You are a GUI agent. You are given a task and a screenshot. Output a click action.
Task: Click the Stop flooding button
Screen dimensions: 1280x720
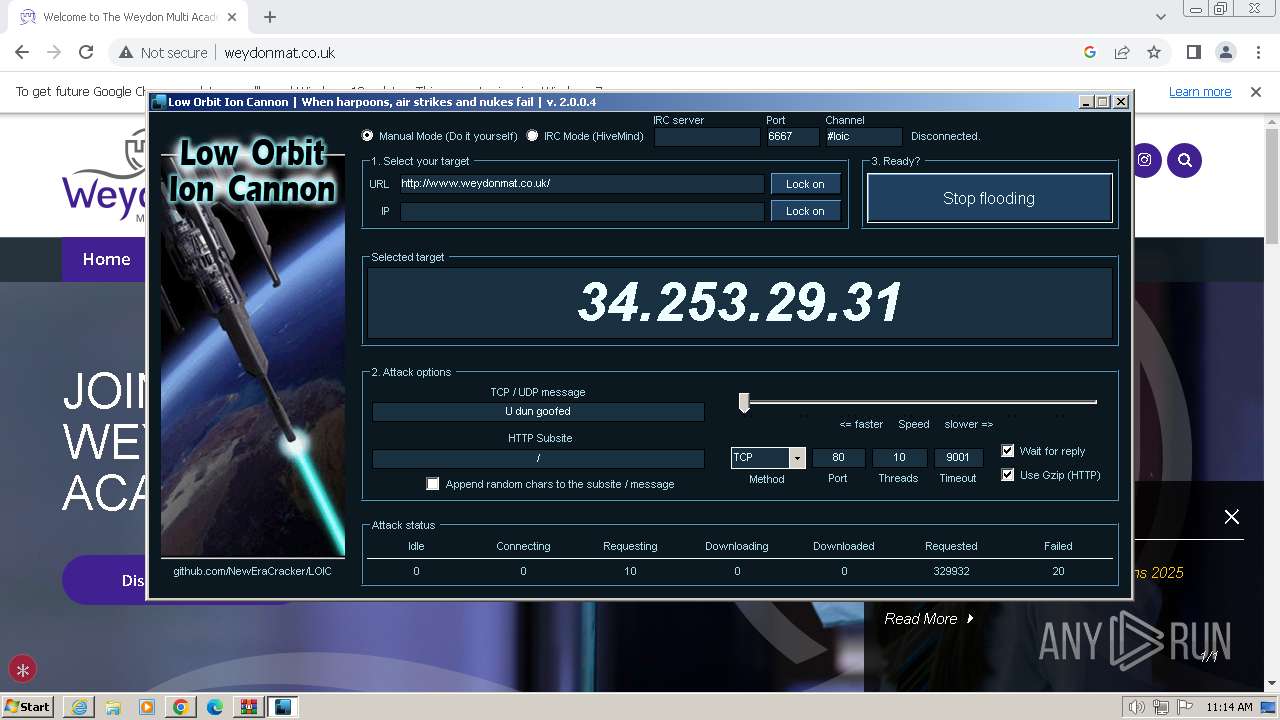click(x=989, y=198)
